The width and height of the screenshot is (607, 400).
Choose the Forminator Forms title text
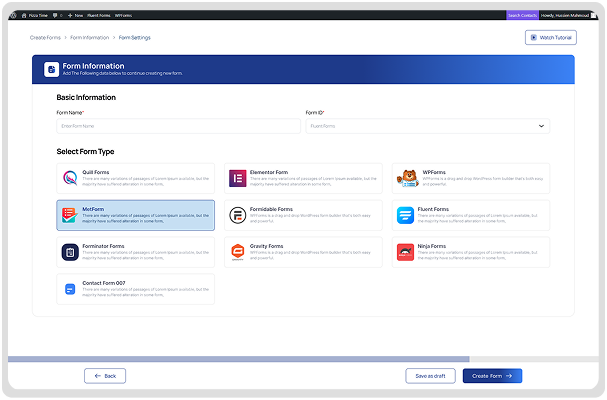[x=103, y=246]
